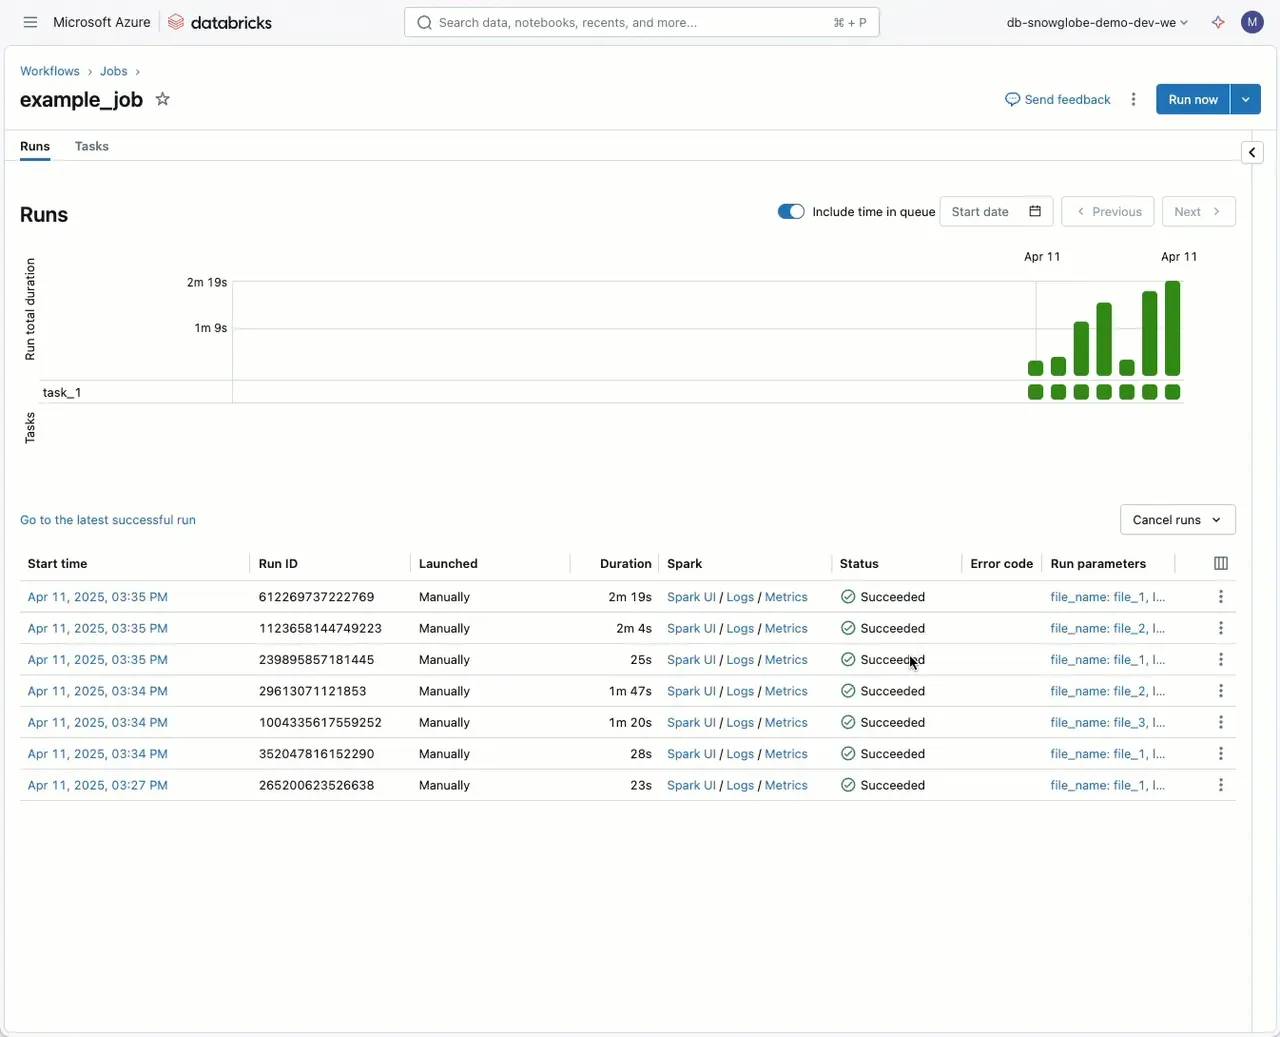The image size is (1280, 1037).
Task: Open the job kebab menu beside Send feedback
Action: click(x=1133, y=99)
